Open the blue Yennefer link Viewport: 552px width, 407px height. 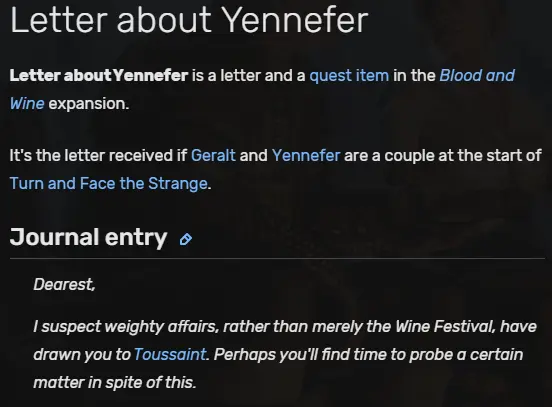[x=306, y=155]
